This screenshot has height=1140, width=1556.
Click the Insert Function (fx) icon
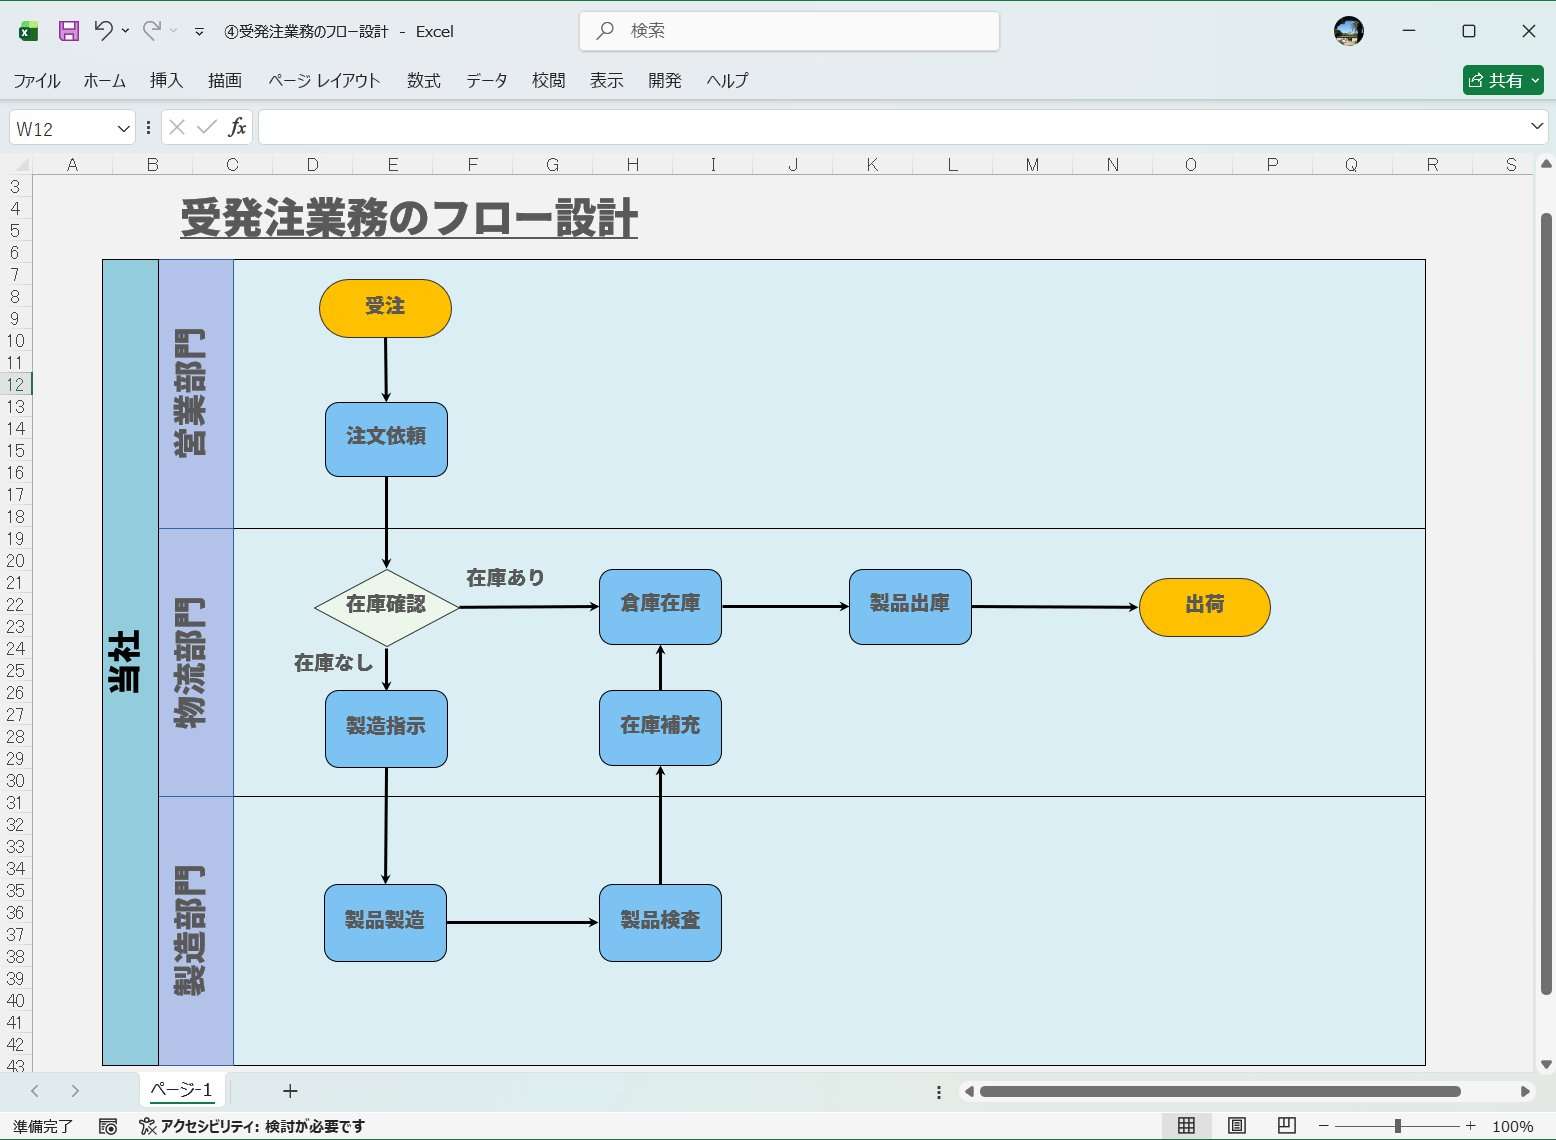pyautogui.click(x=238, y=127)
